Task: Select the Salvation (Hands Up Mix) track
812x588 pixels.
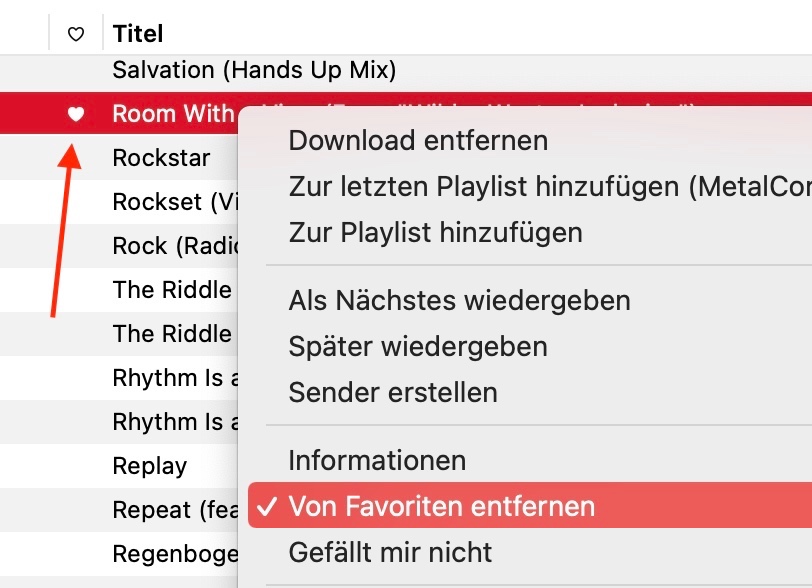Action: click(254, 70)
